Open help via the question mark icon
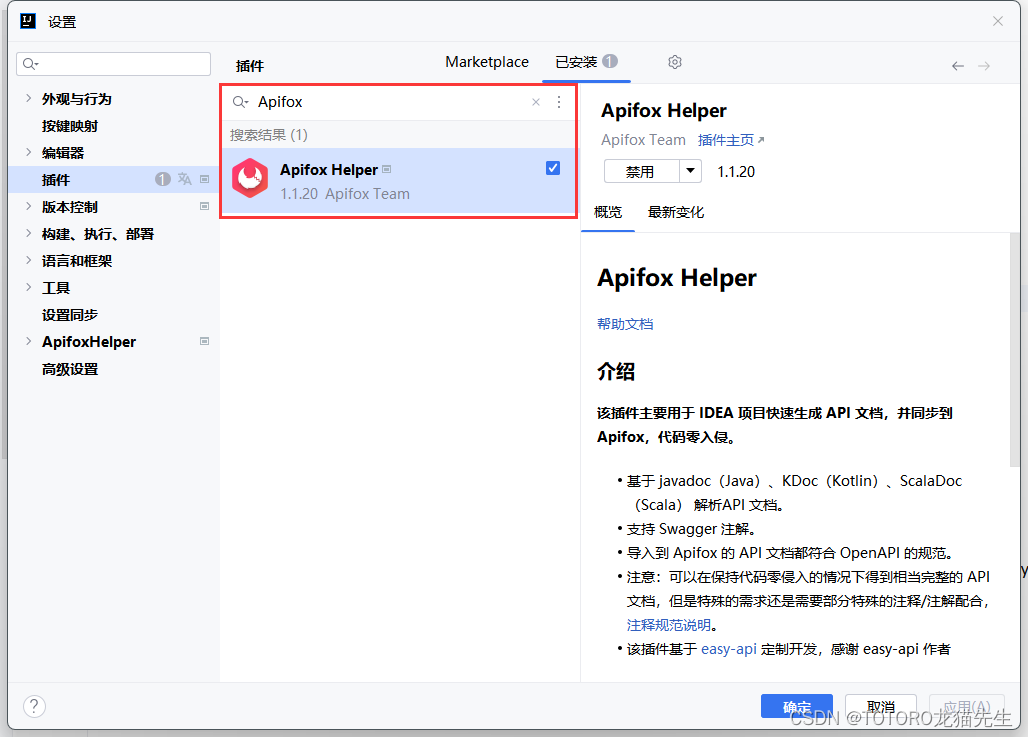 33,706
